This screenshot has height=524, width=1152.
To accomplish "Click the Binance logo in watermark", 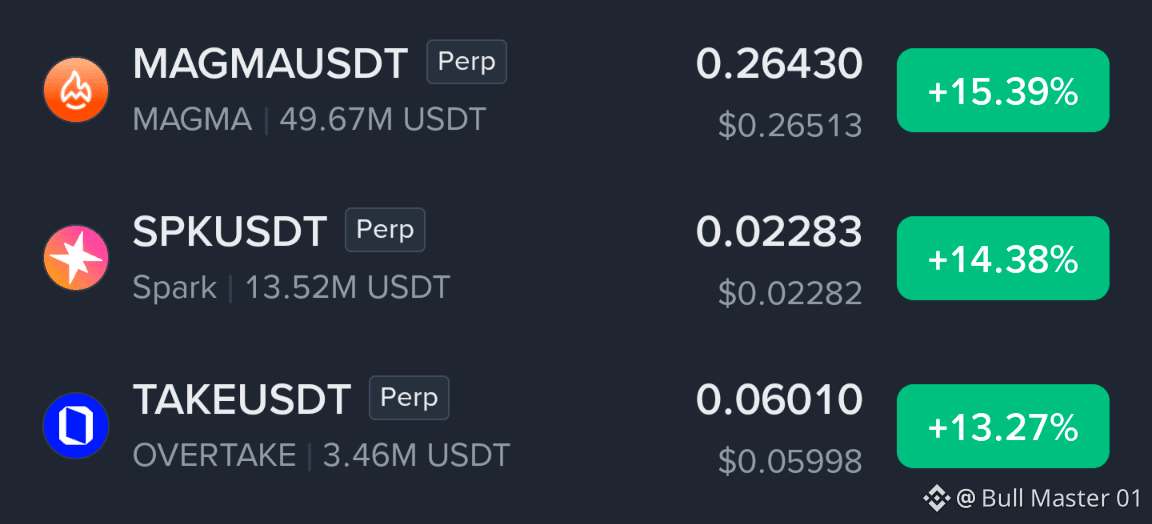I will 936,498.
